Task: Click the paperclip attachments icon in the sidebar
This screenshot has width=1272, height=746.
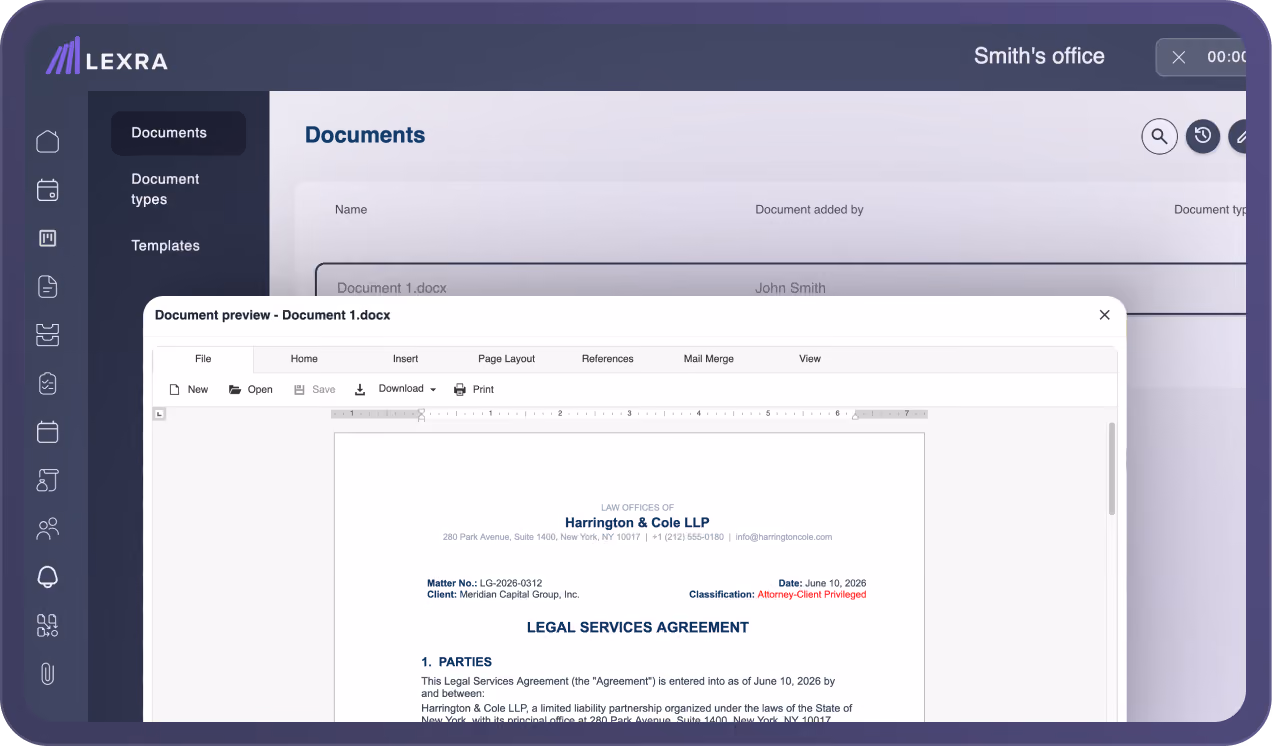Action: point(47,674)
